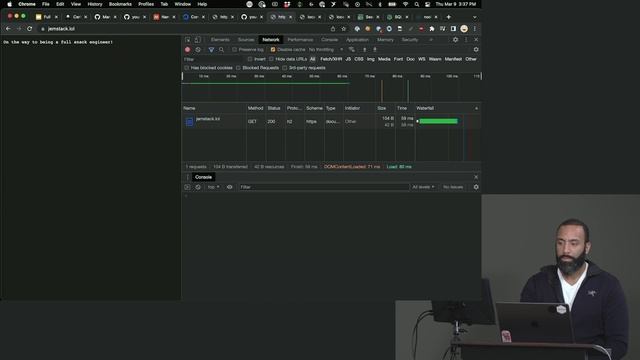Switch to the Performance tab
Image resolution: width=640 pixels, height=360 pixels.
300,40
